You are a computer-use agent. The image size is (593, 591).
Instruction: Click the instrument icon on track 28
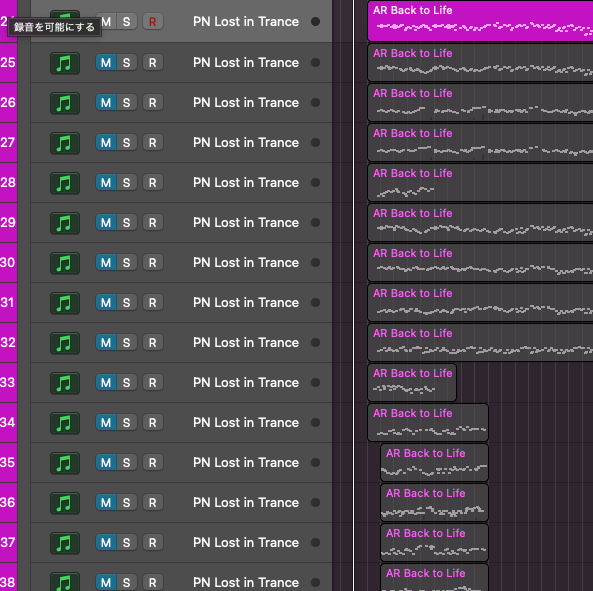tap(65, 183)
